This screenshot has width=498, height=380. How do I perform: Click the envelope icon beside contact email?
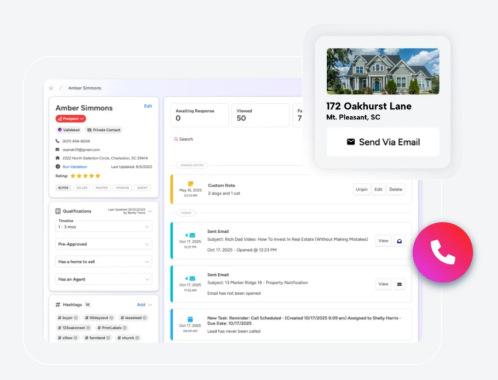57,150
